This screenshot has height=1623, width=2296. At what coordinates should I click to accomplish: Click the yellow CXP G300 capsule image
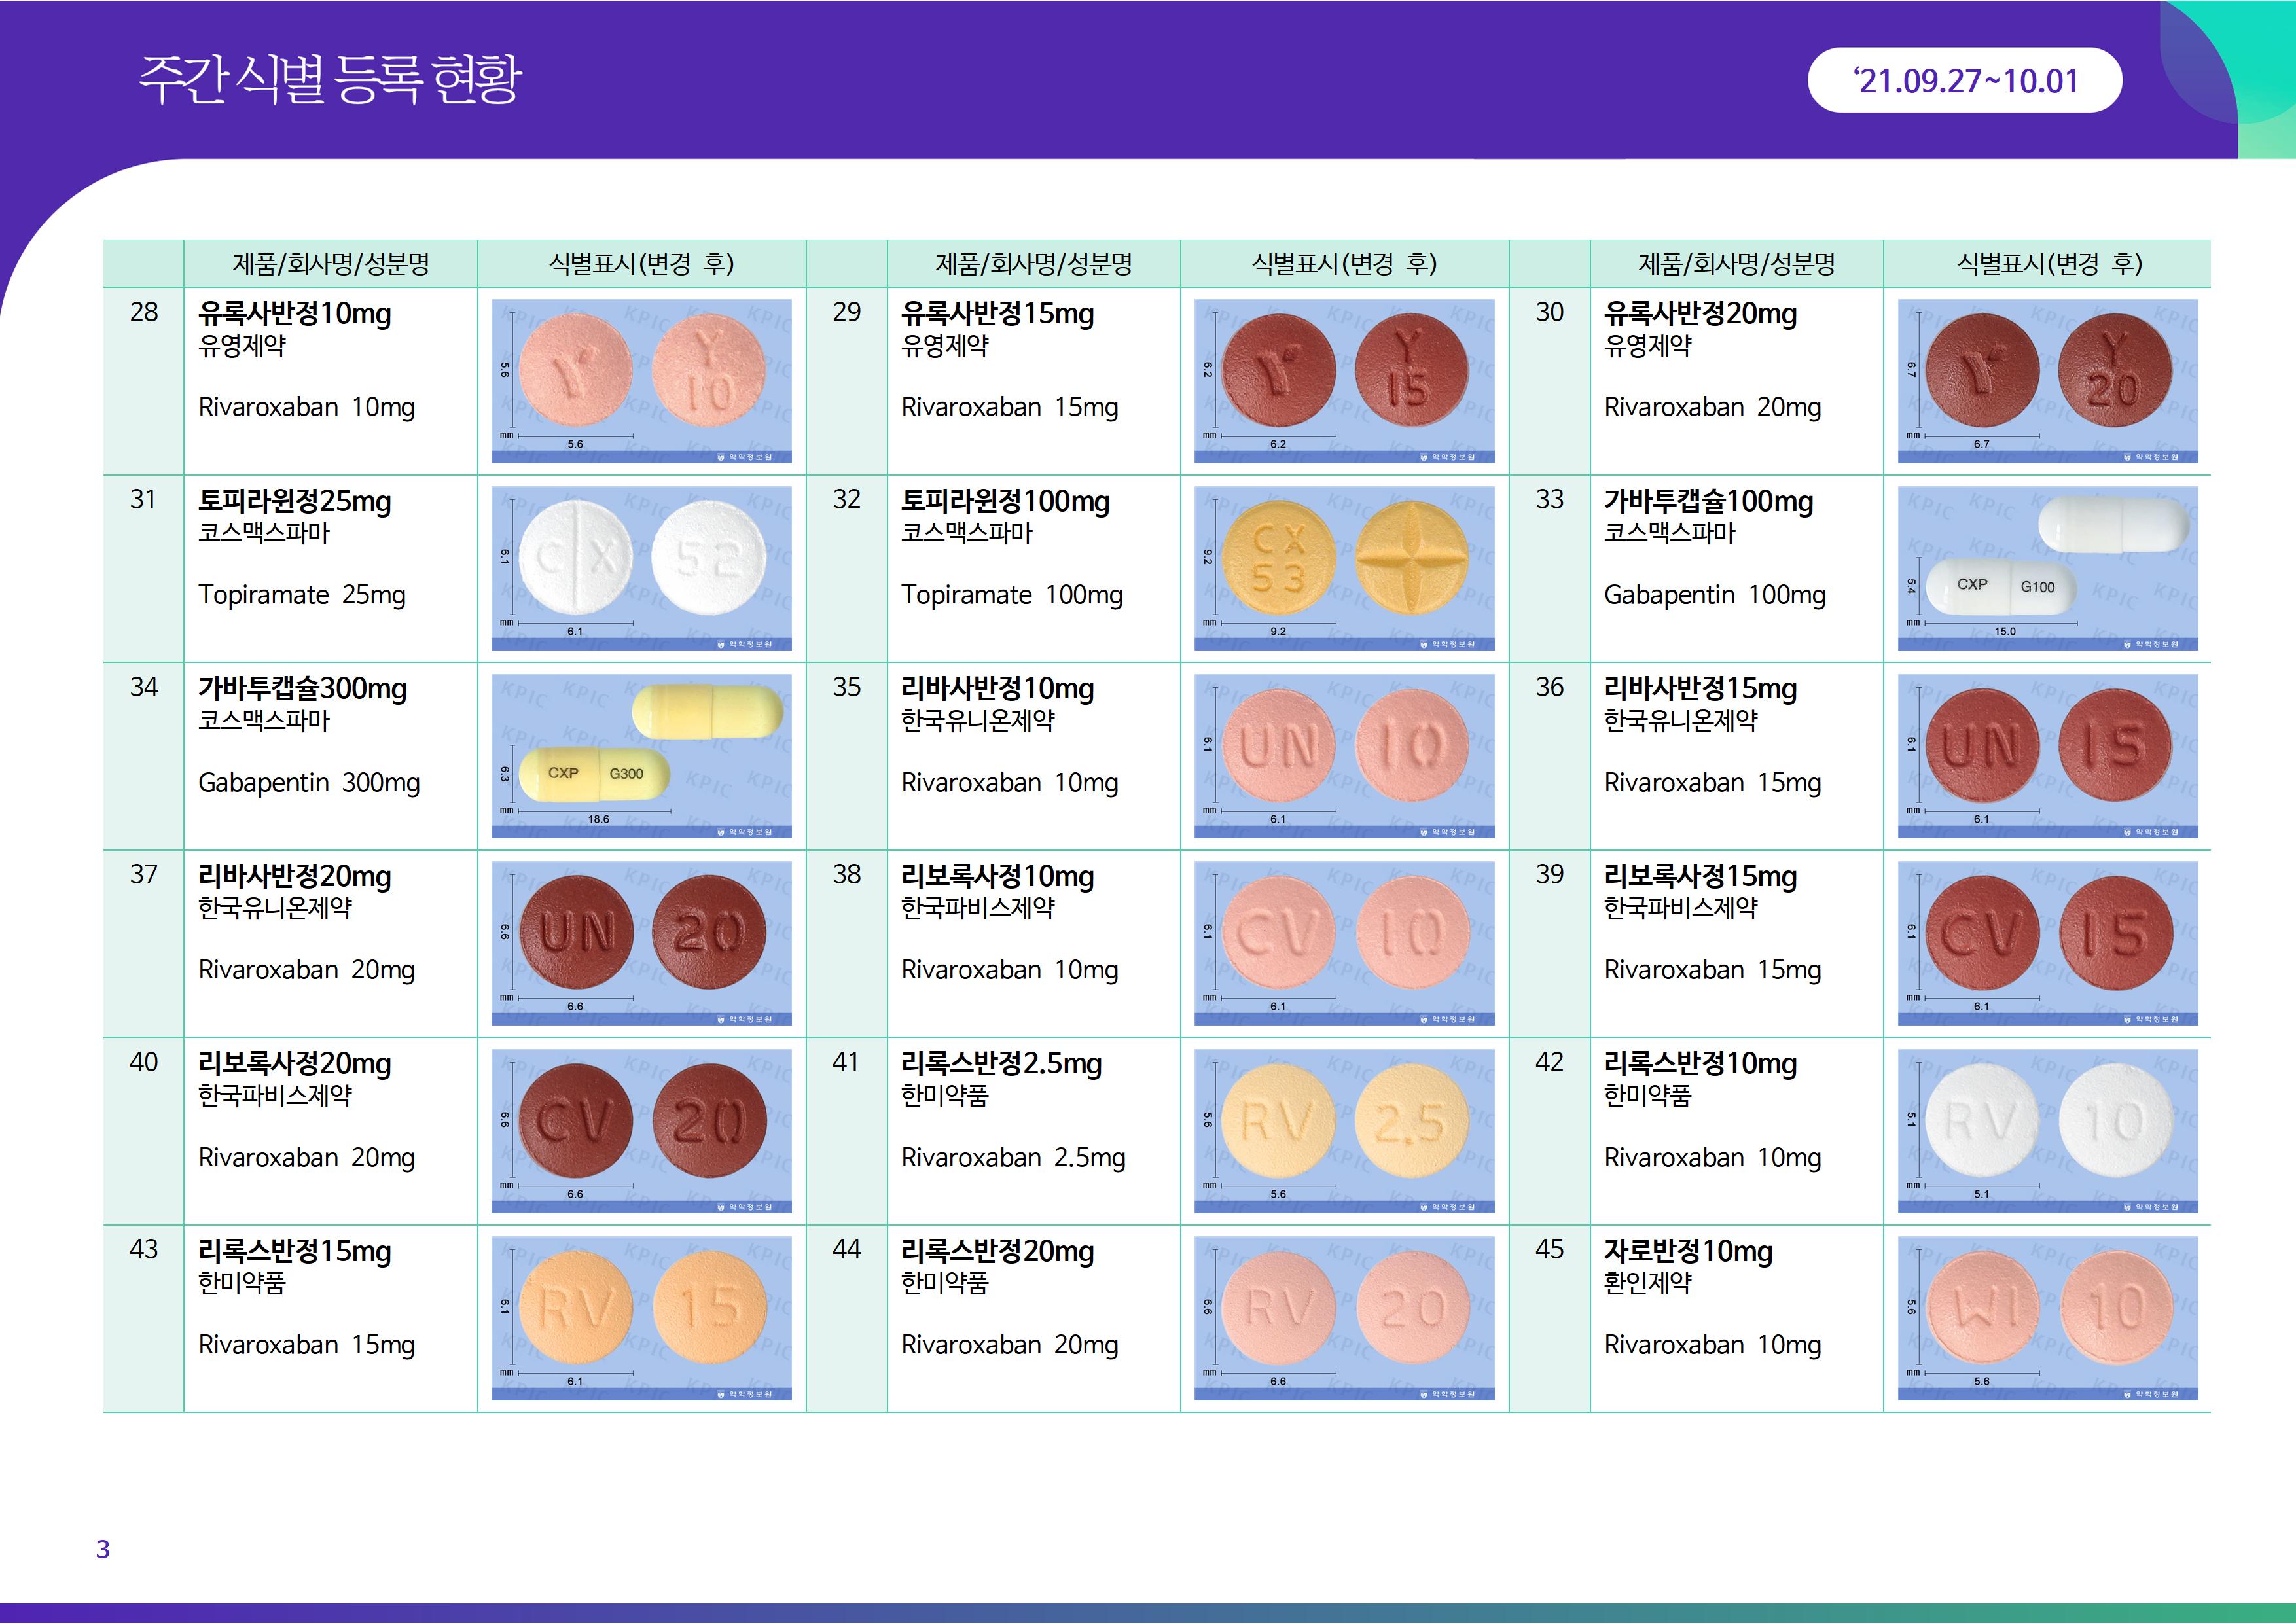pyautogui.click(x=641, y=756)
